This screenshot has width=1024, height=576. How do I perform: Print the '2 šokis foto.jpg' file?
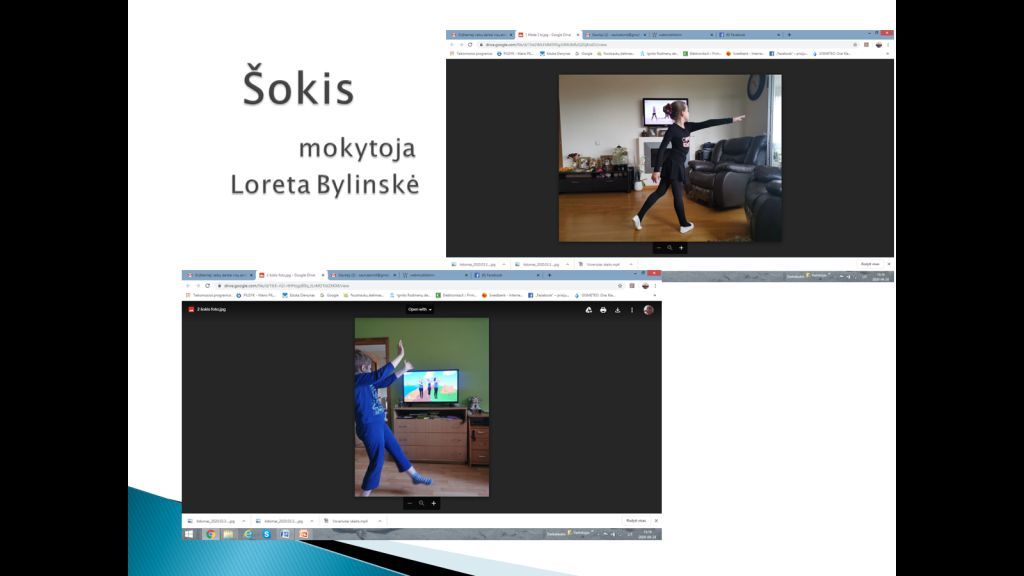(x=603, y=310)
